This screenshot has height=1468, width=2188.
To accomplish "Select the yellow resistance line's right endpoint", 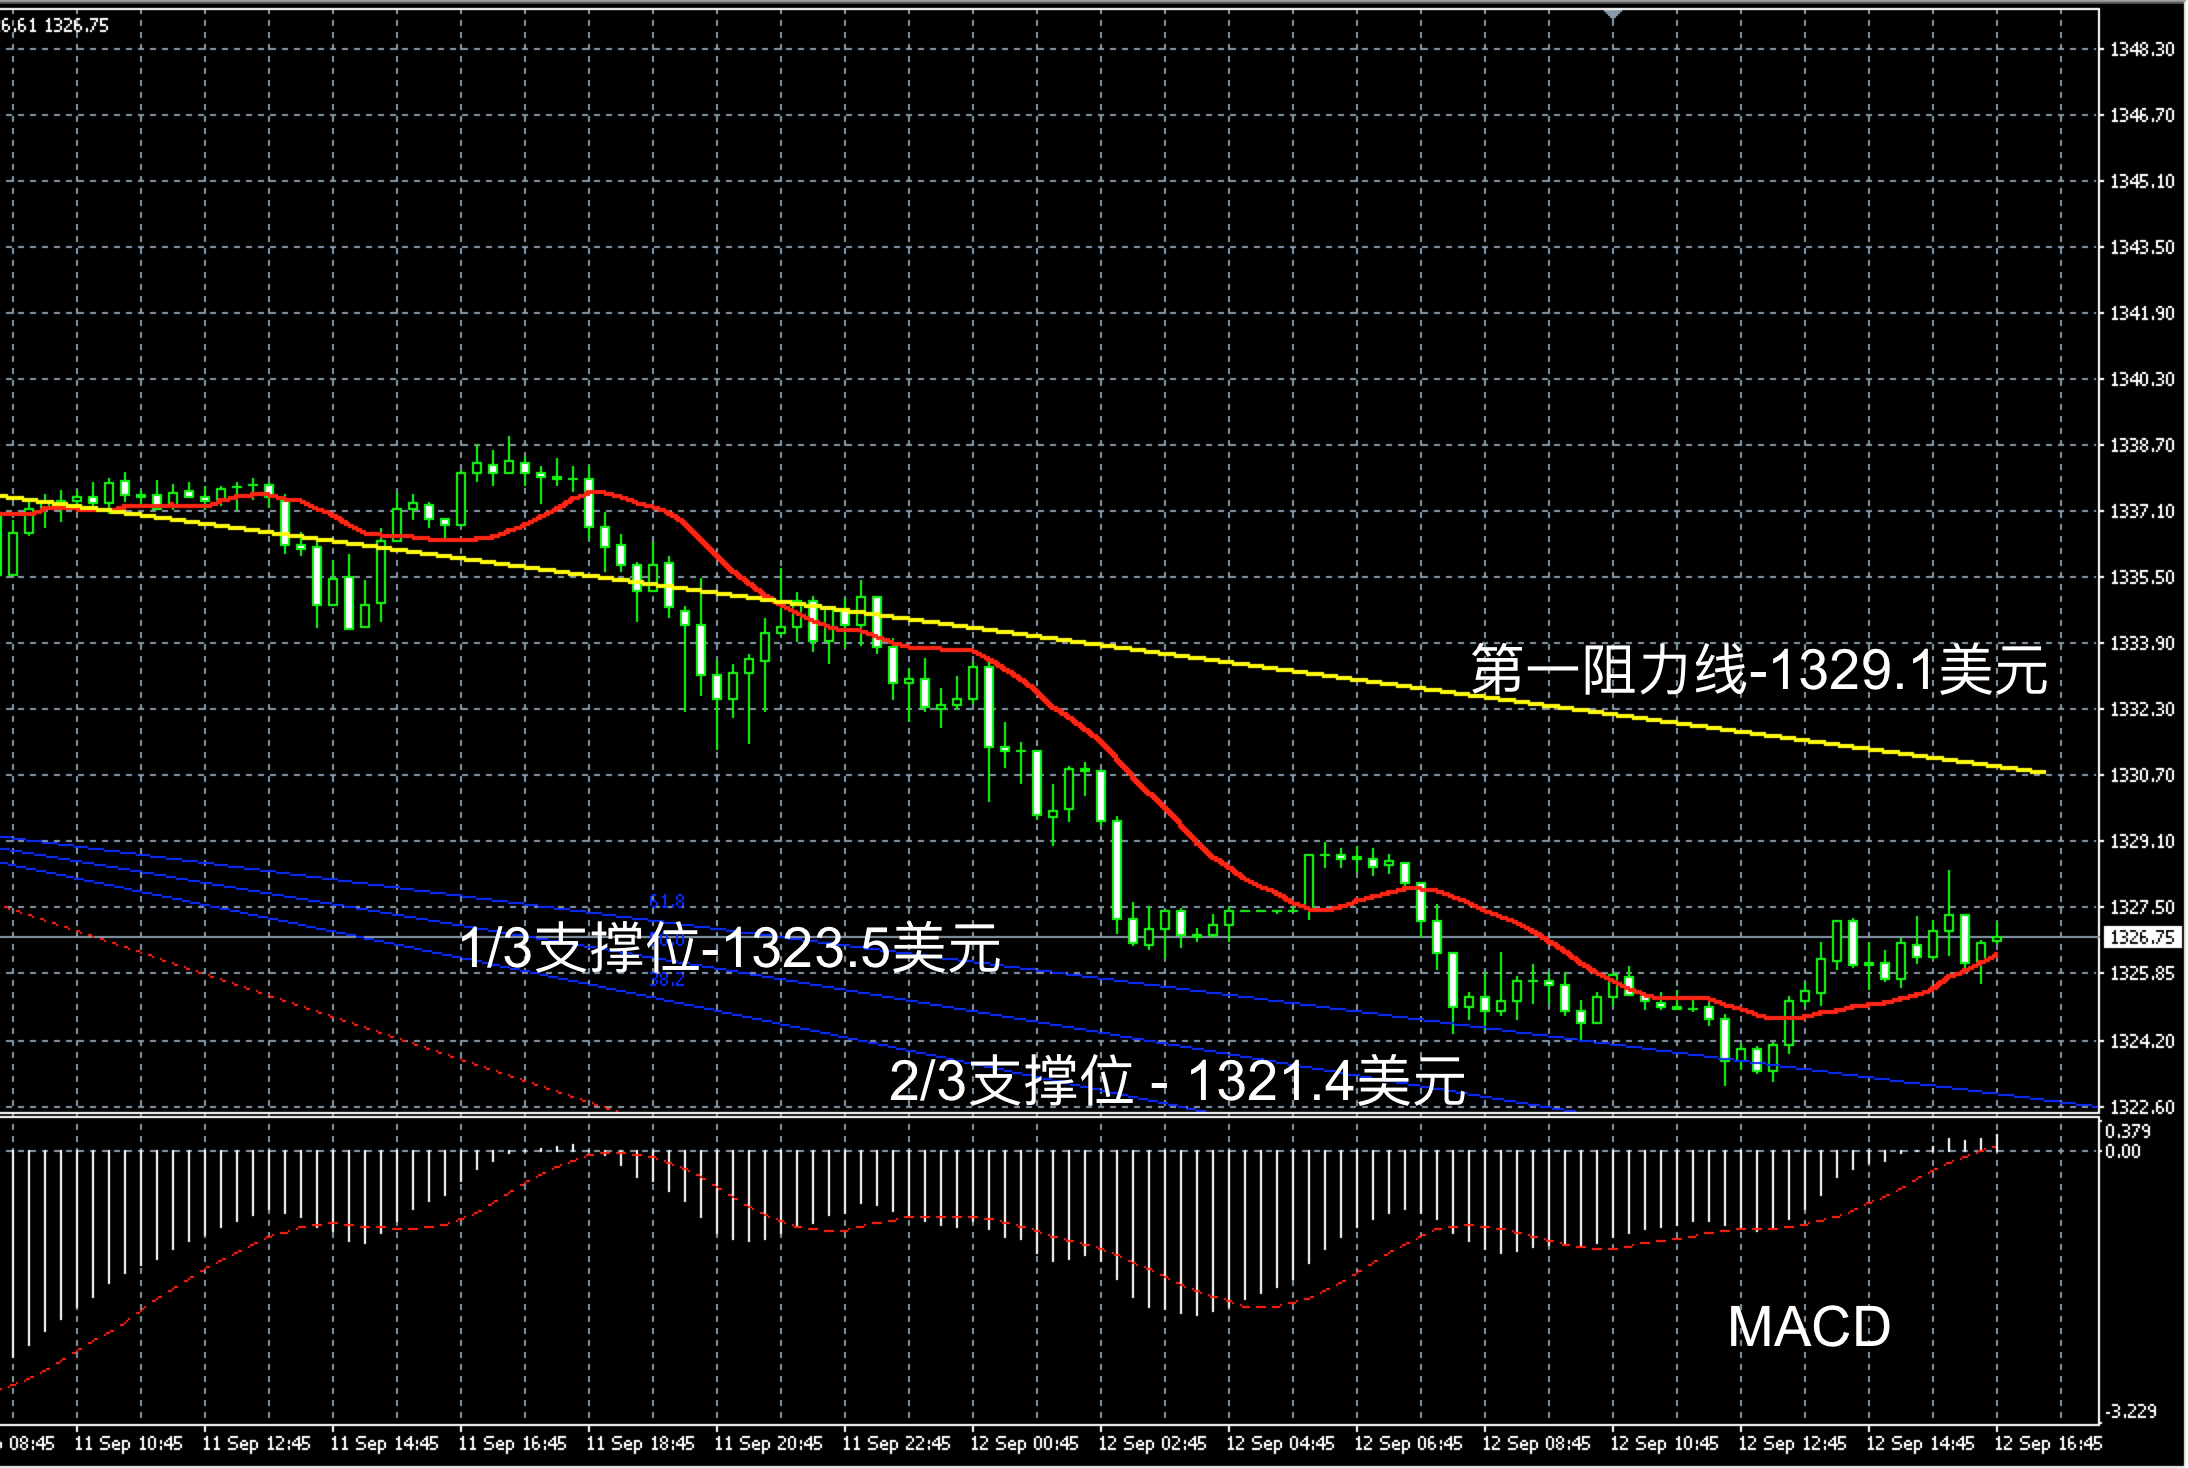I will click(2045, 772).
